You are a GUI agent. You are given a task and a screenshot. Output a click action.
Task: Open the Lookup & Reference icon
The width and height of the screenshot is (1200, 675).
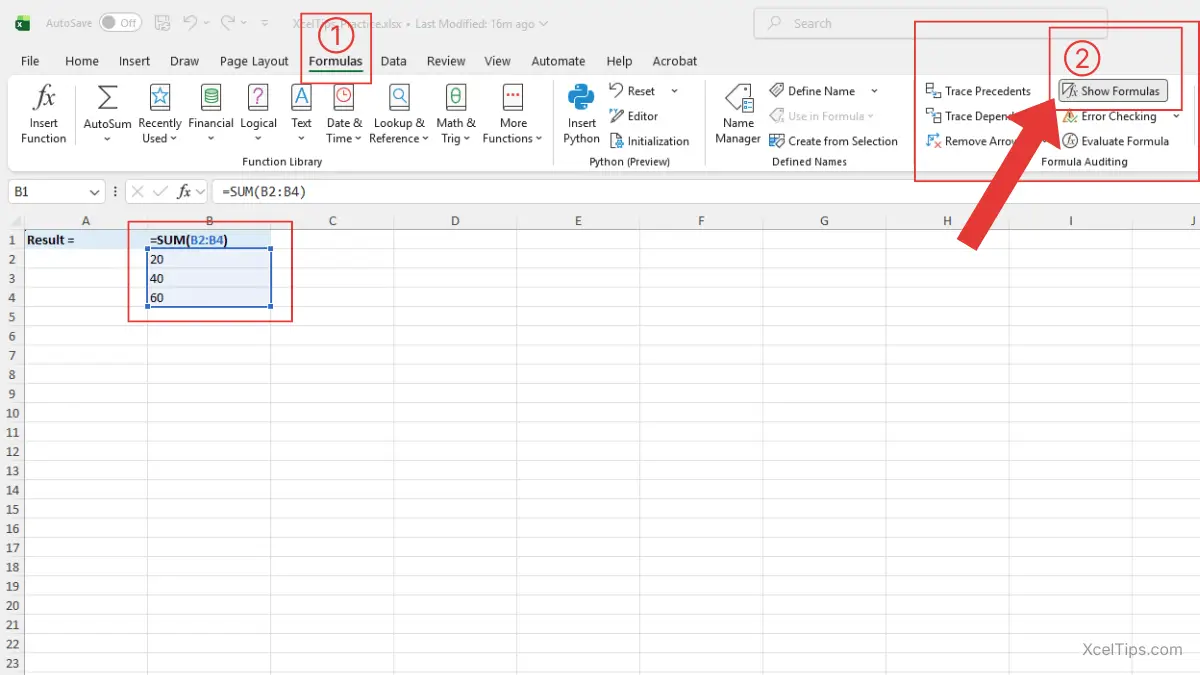pos(399,98)
